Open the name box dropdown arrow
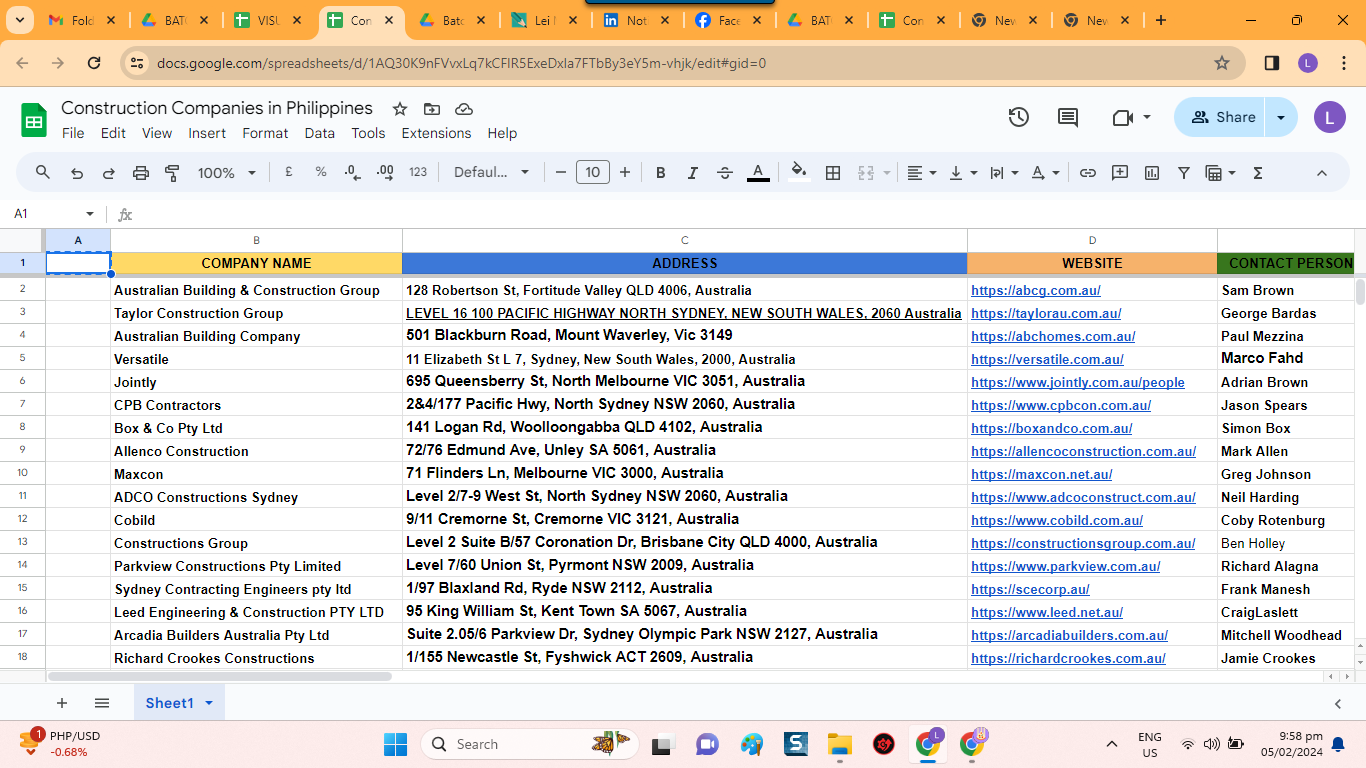The height and width of the screenshot is (768, 1366). tap(90, 214)
